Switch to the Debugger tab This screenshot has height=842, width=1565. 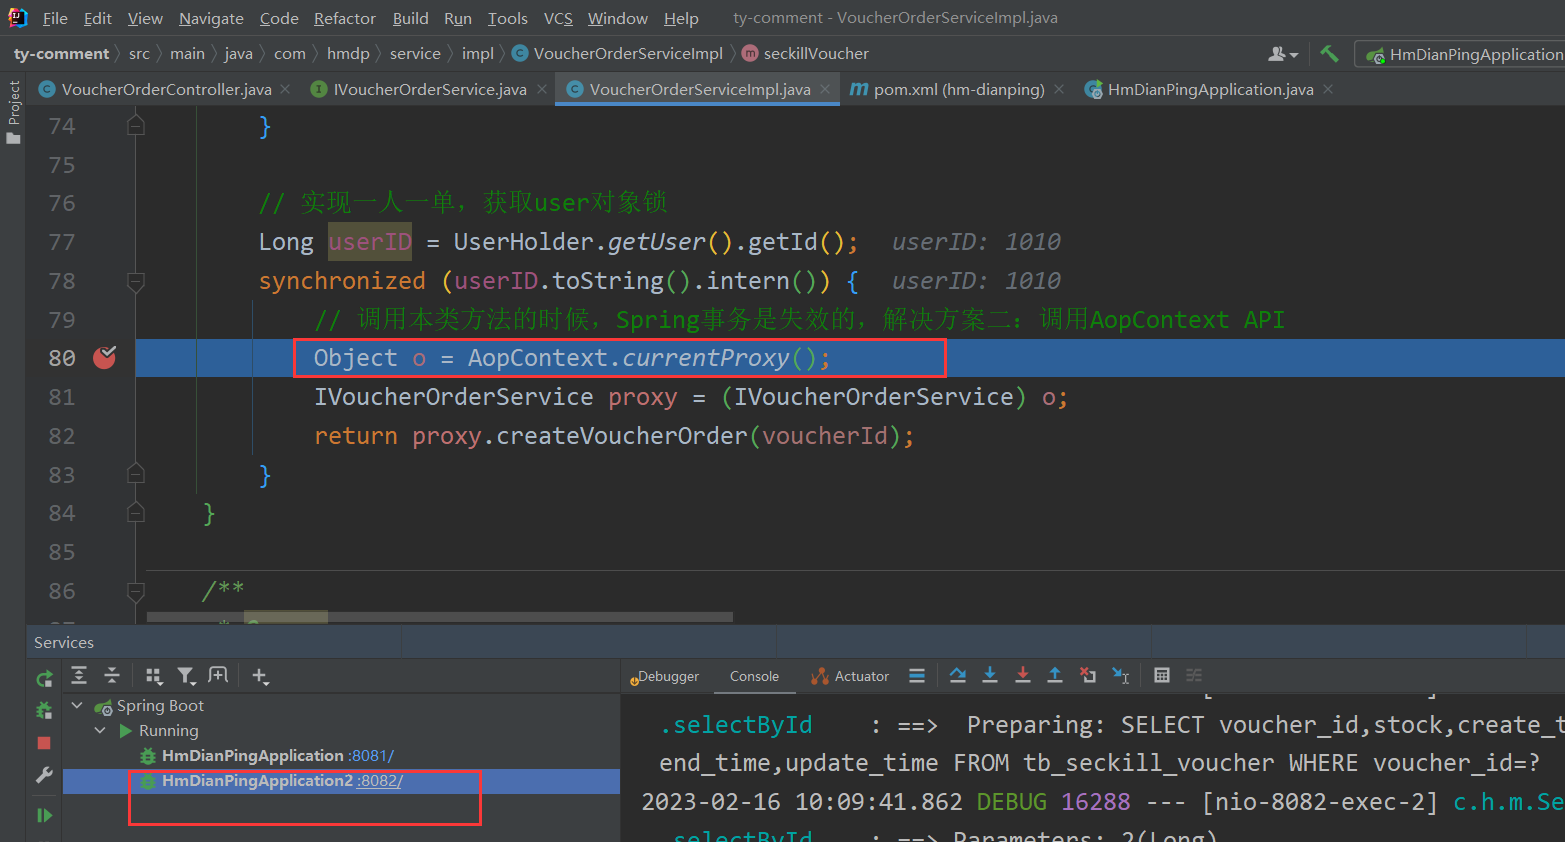tap(667, 677)
